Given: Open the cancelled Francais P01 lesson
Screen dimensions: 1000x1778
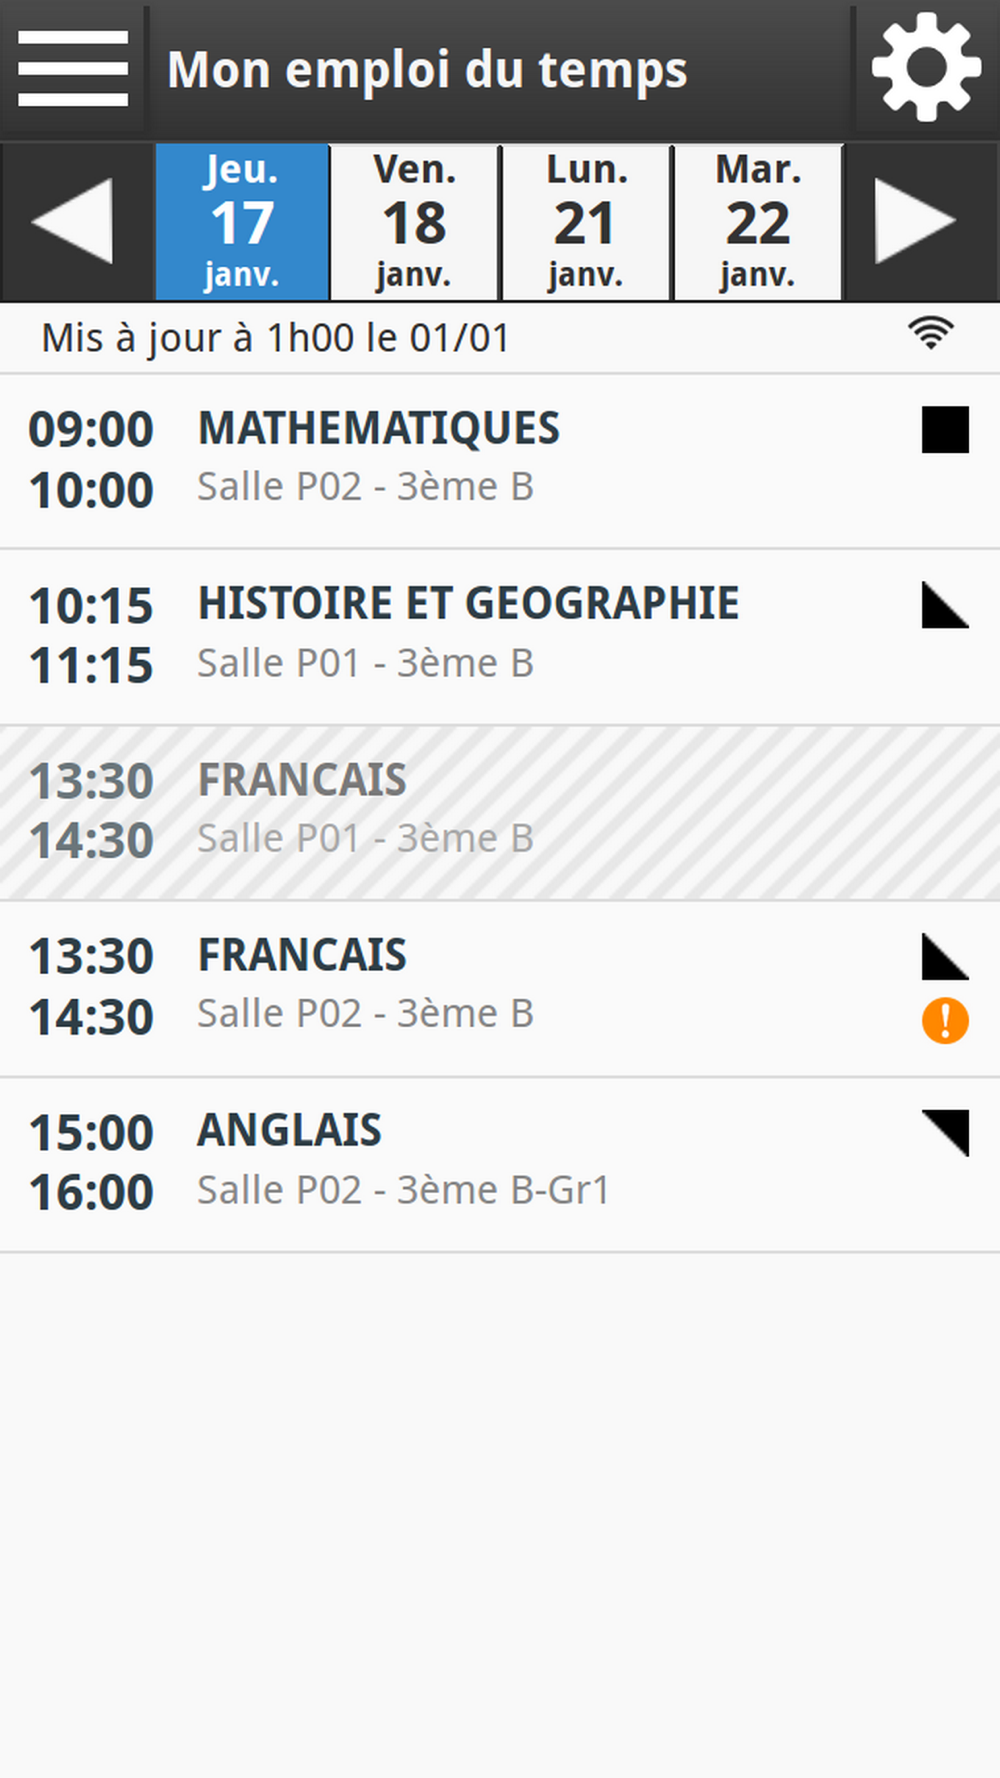Looking at the screenshot, I should click(x=450, y=810).
